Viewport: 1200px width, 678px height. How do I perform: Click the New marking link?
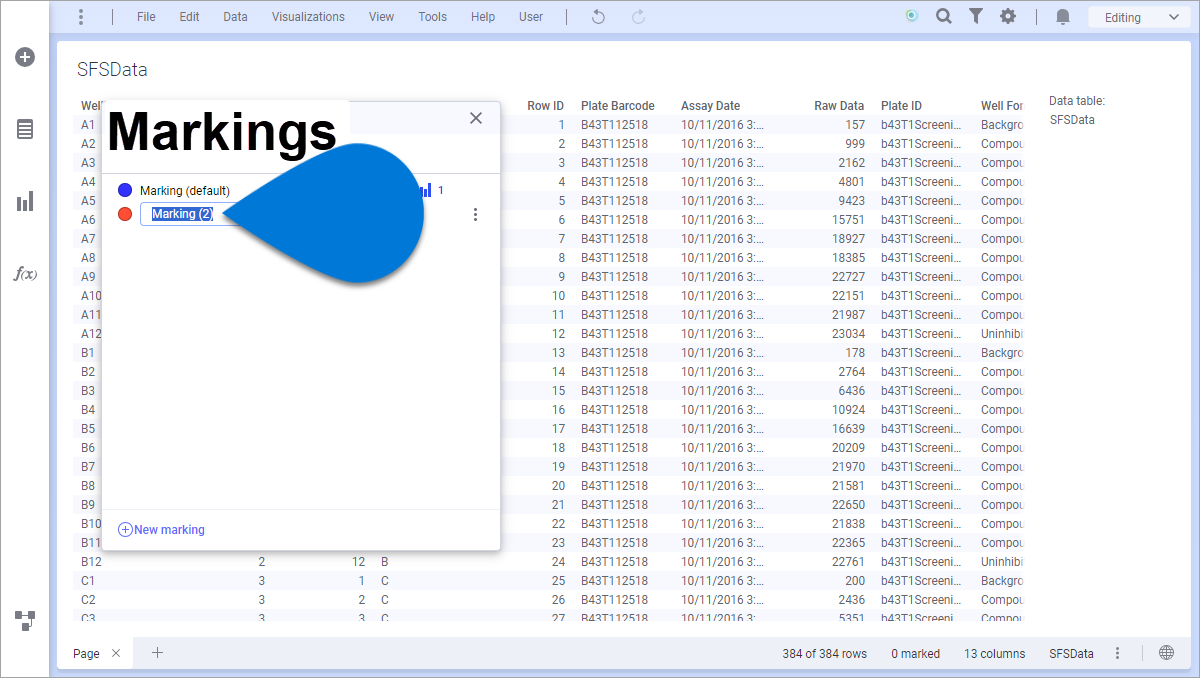(x=161, y=530)
